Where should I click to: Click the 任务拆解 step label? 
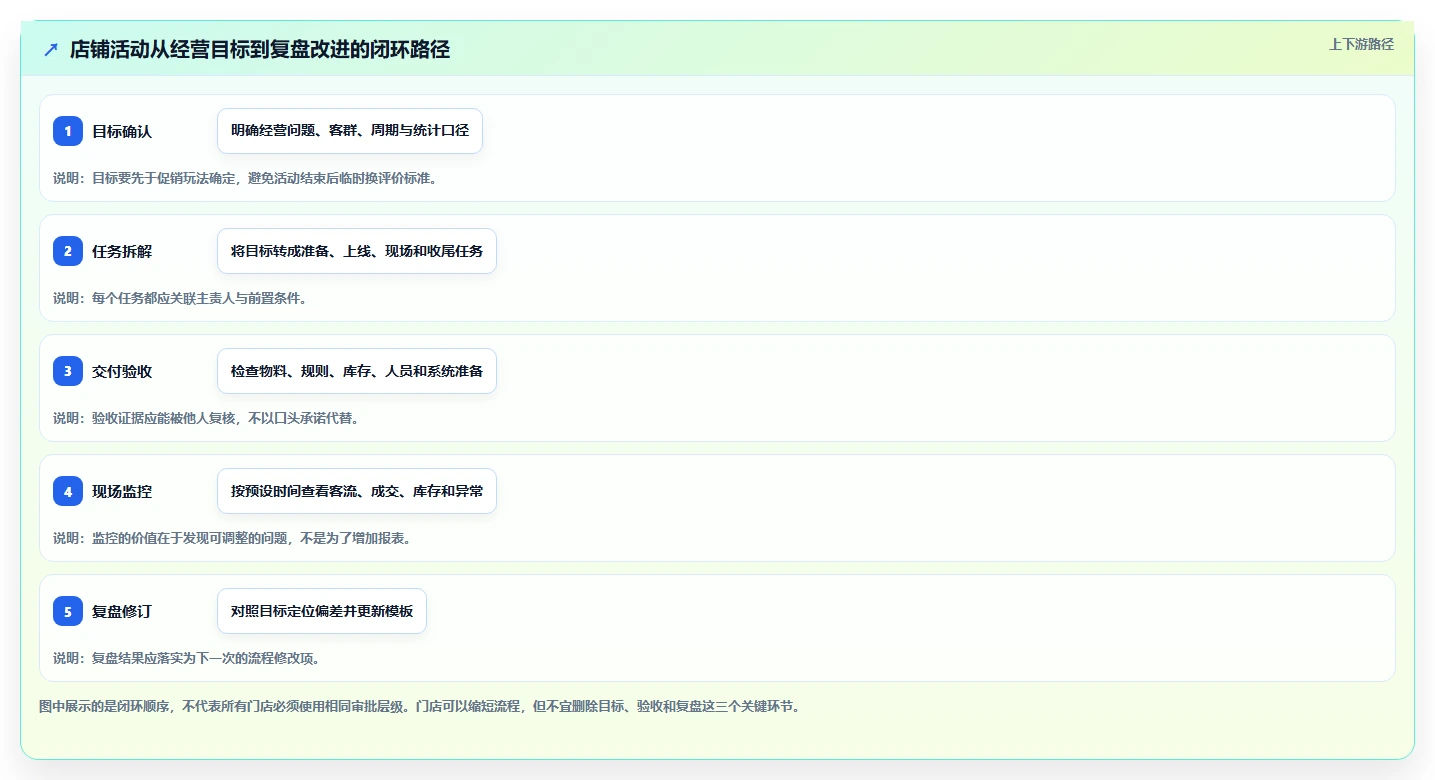click(x=122, y=251)
